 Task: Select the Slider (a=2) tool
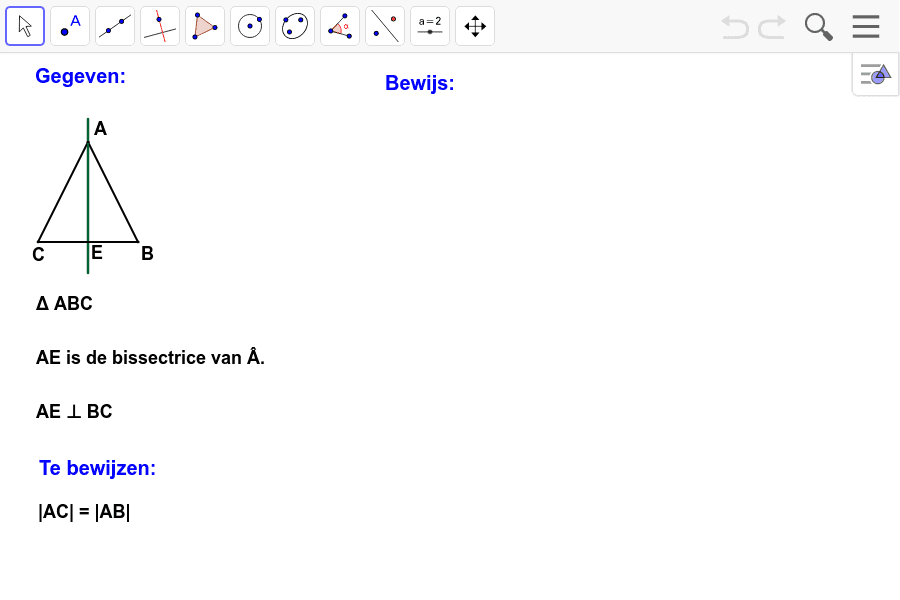point(430,26)
